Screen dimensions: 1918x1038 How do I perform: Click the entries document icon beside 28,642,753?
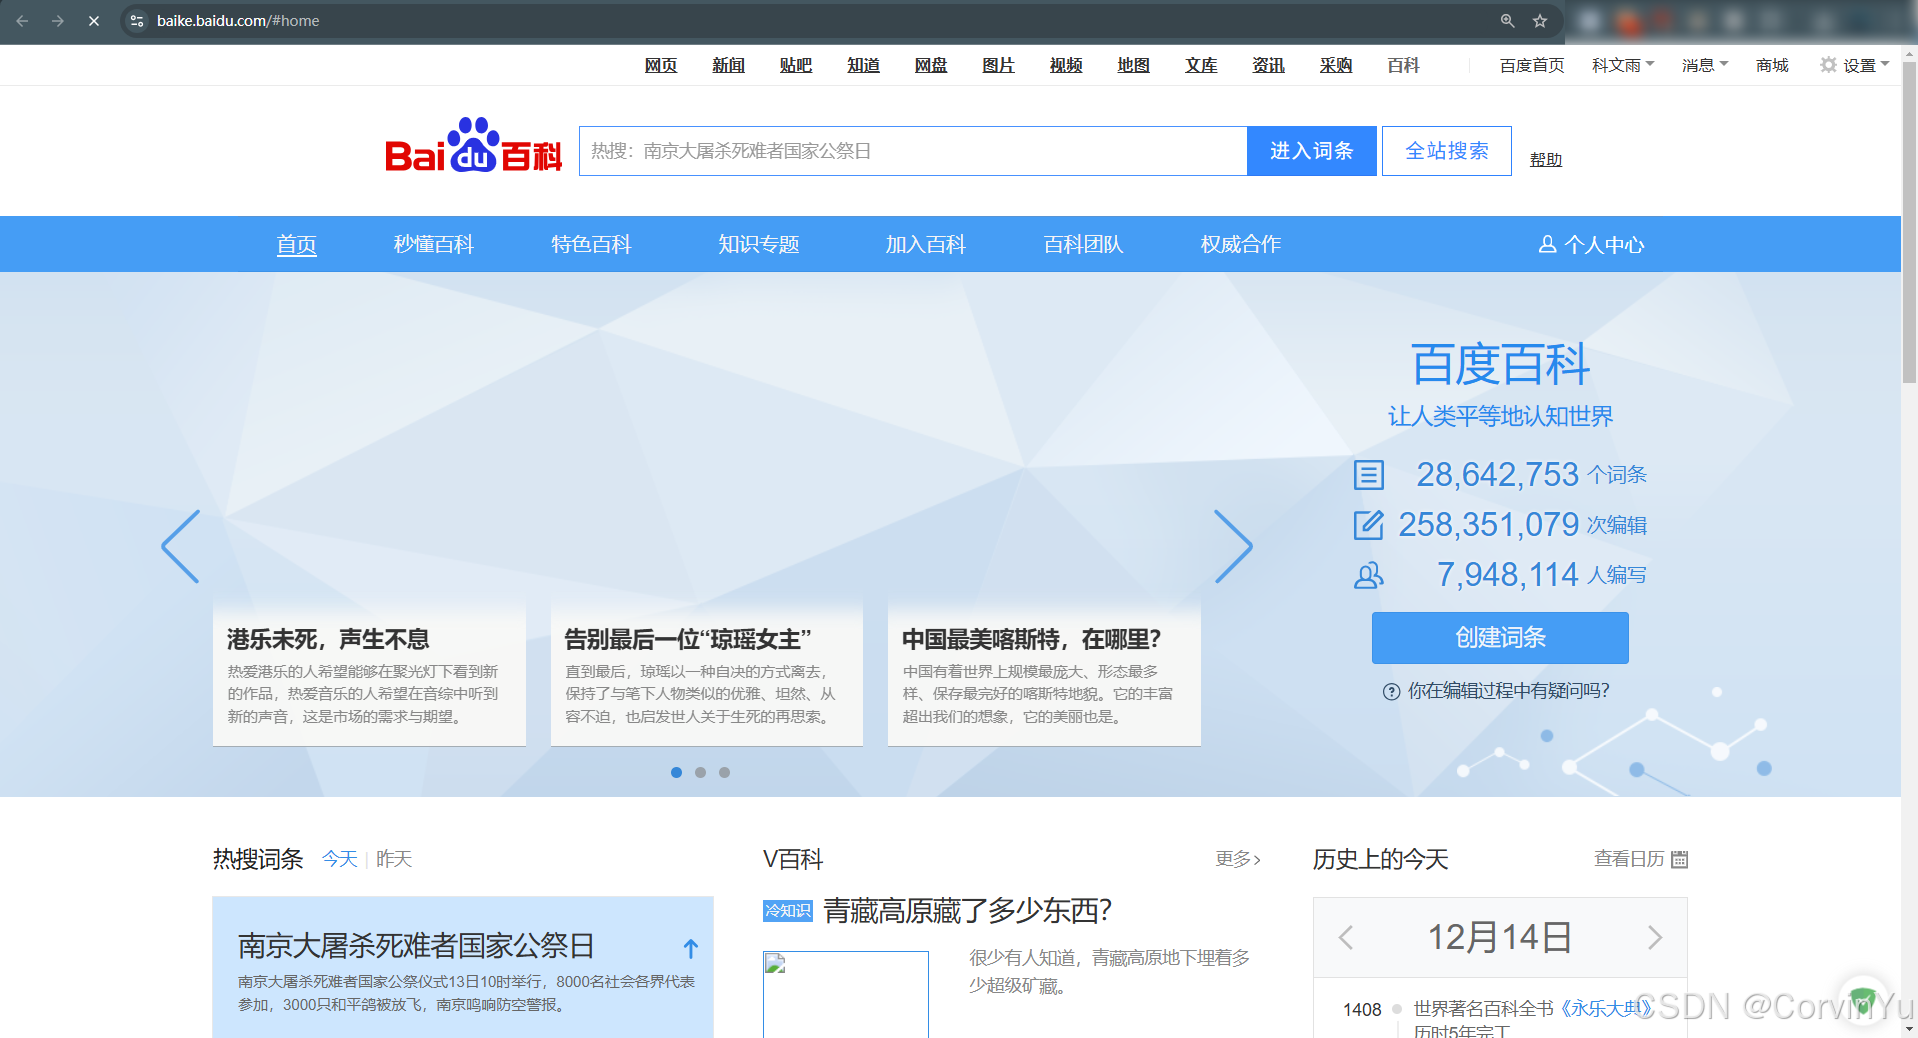coord(1368,474)
